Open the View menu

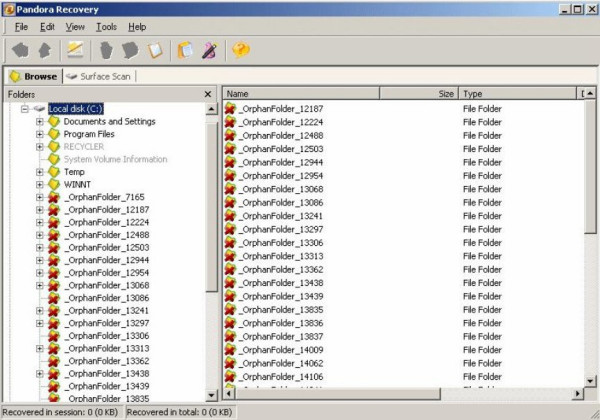point(75,27)
